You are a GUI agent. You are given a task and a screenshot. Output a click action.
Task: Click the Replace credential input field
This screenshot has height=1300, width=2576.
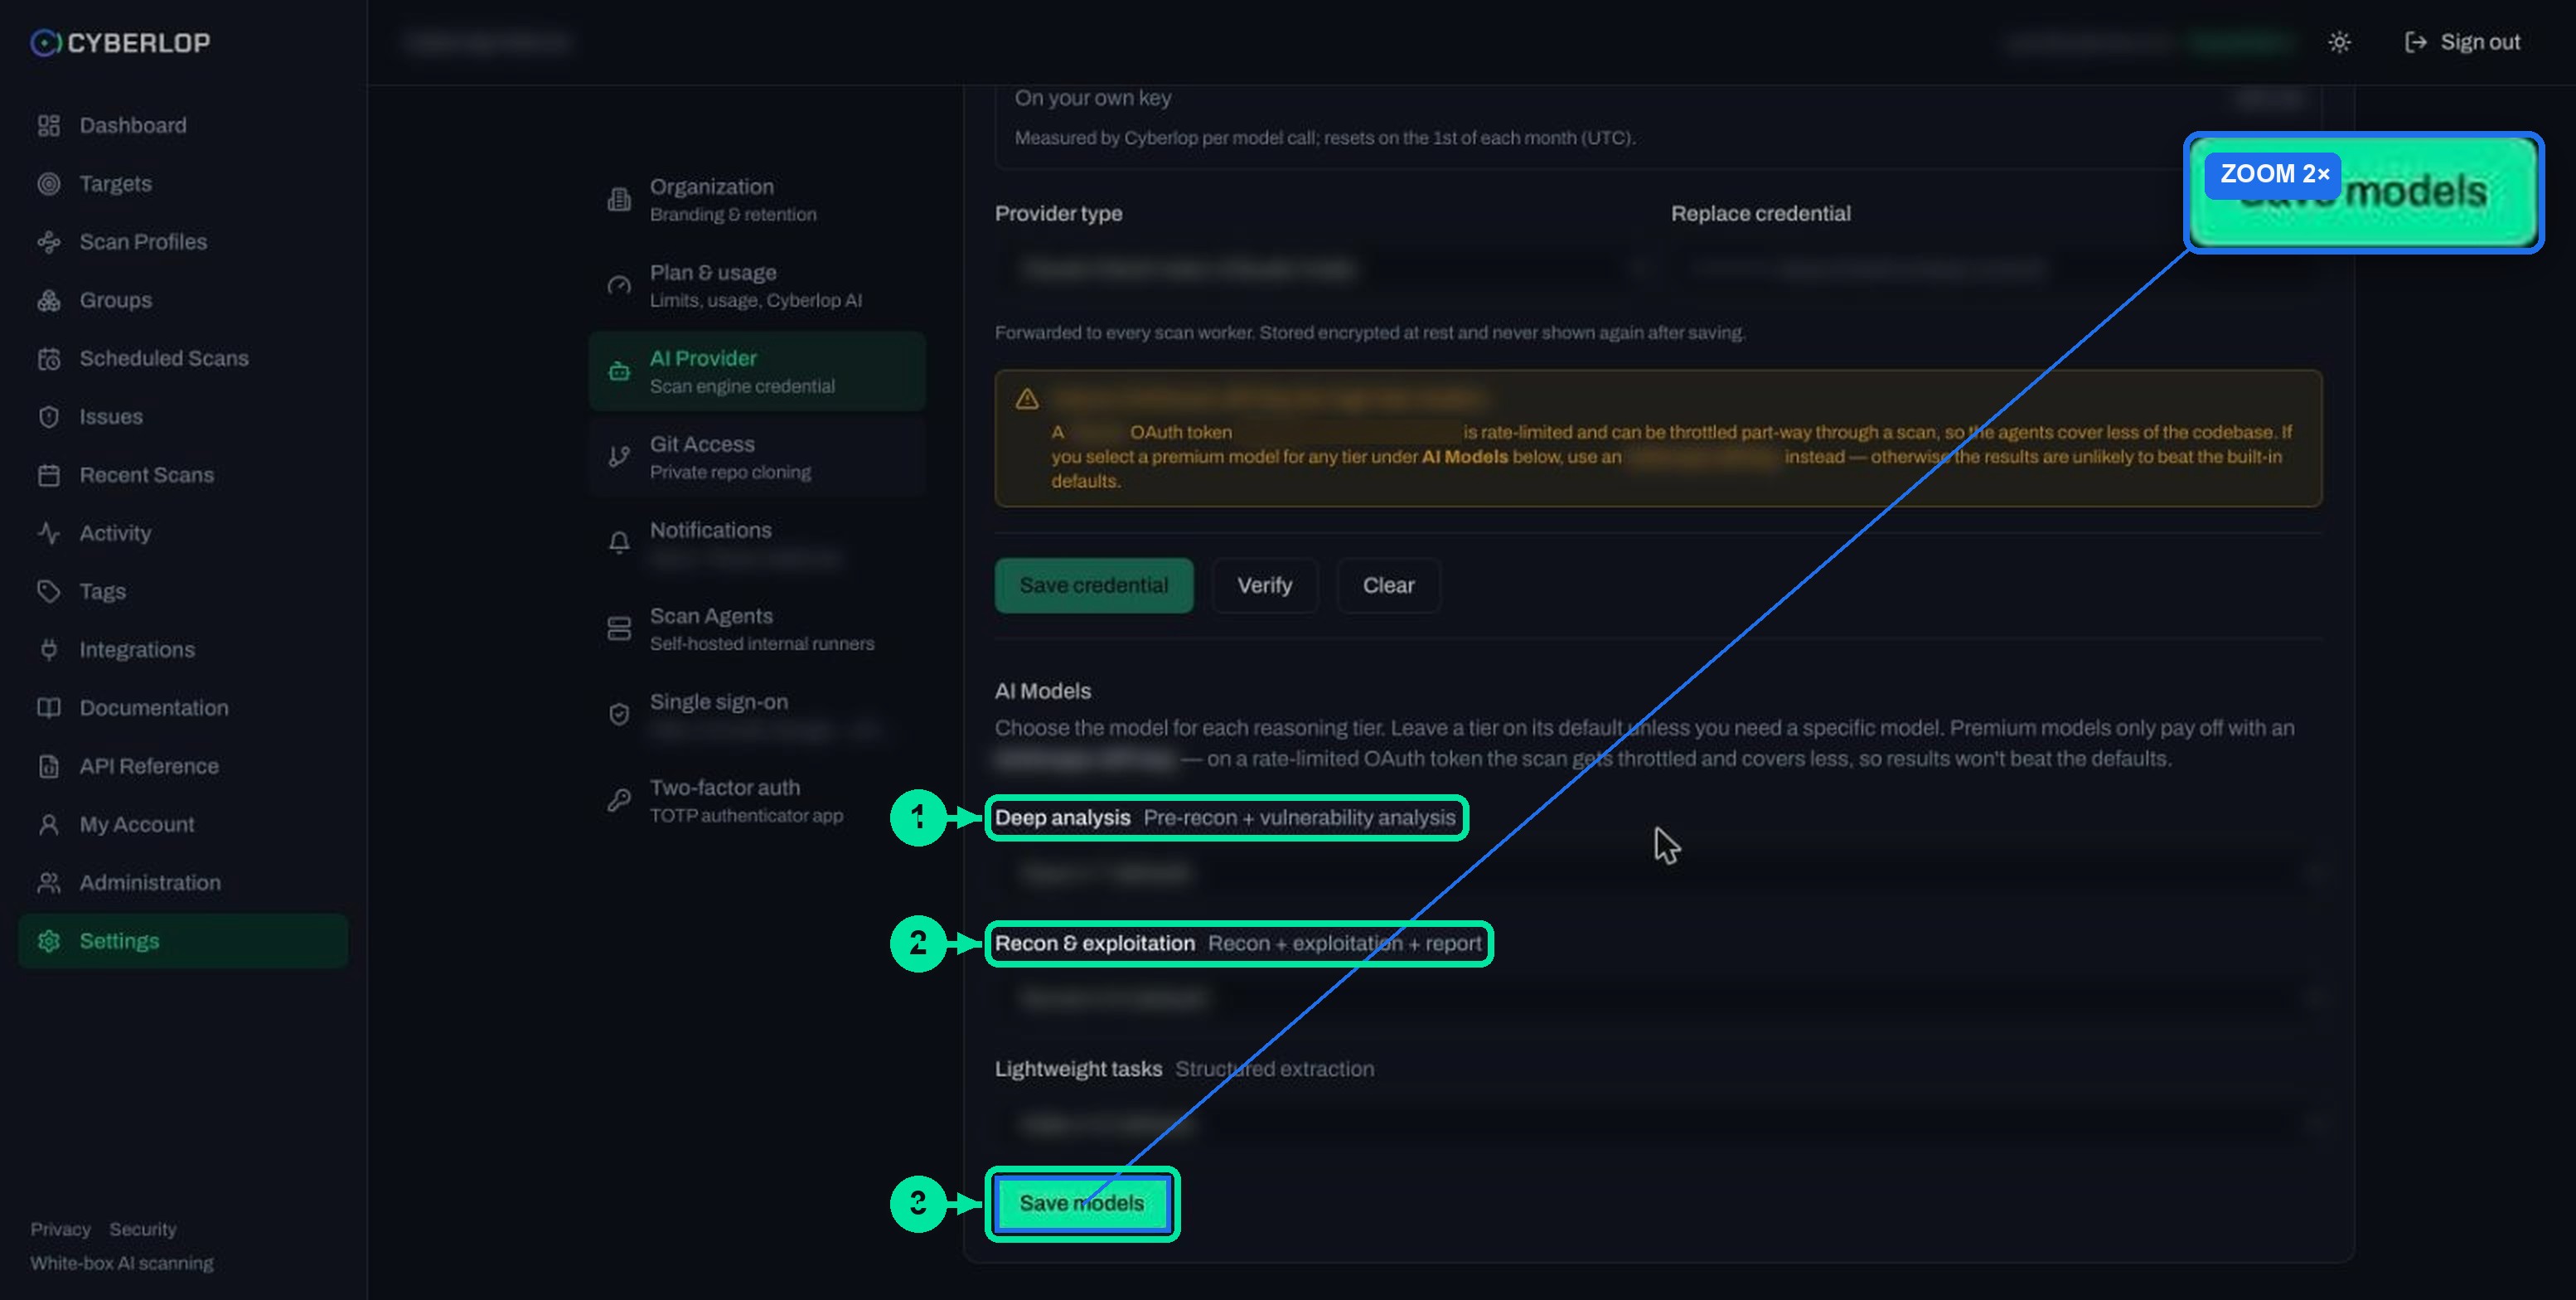[x=1997, y=269]
